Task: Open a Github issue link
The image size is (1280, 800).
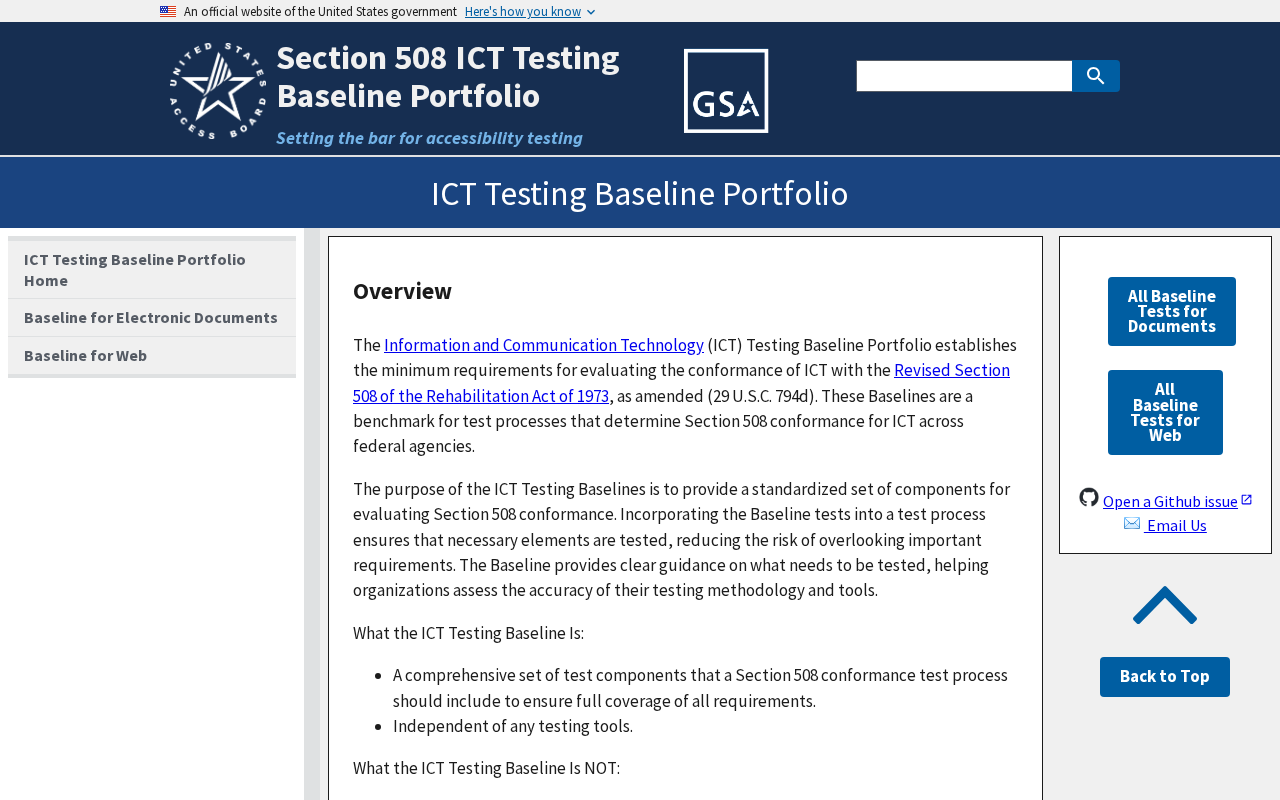Action: 1170,502
